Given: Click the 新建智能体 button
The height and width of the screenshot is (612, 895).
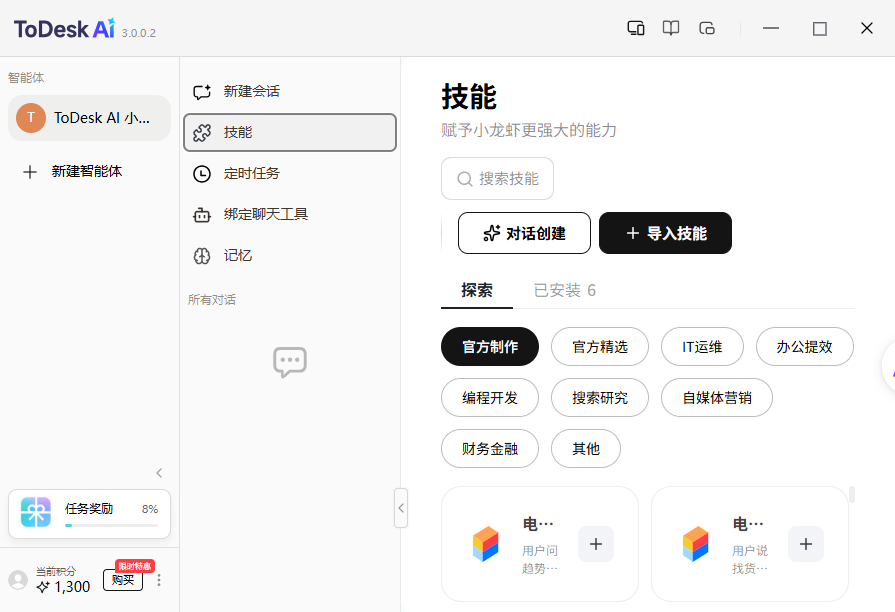Looking at the screenshot, I should coord(90,171).
